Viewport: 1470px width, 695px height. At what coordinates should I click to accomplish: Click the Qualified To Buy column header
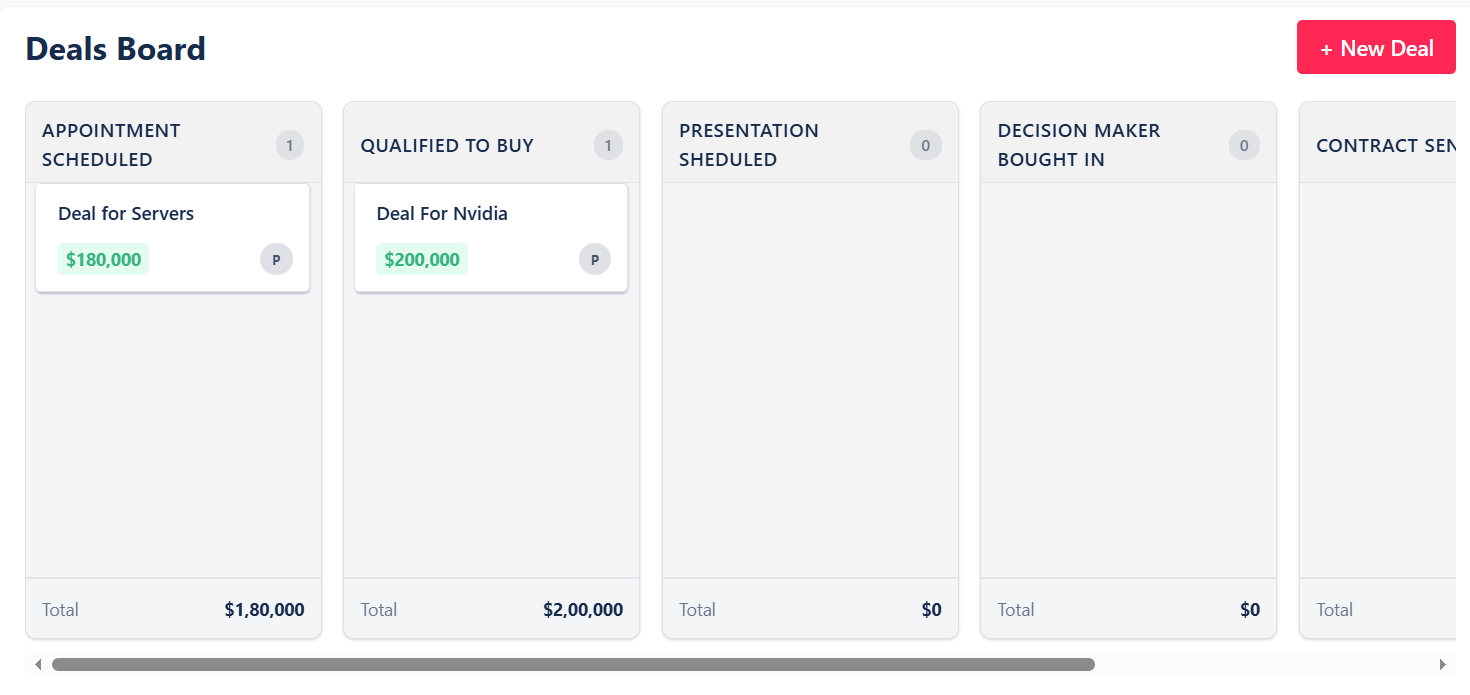coord(447,145)
